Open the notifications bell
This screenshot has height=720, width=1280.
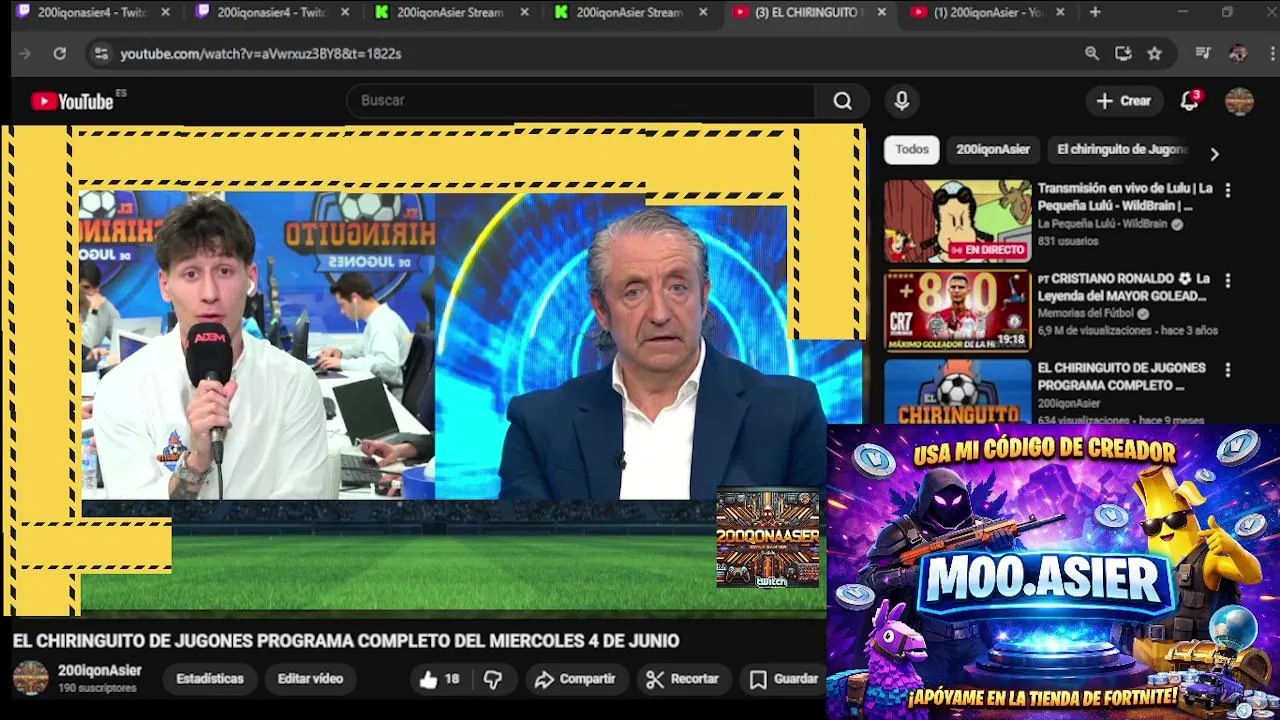(1189, 101)
